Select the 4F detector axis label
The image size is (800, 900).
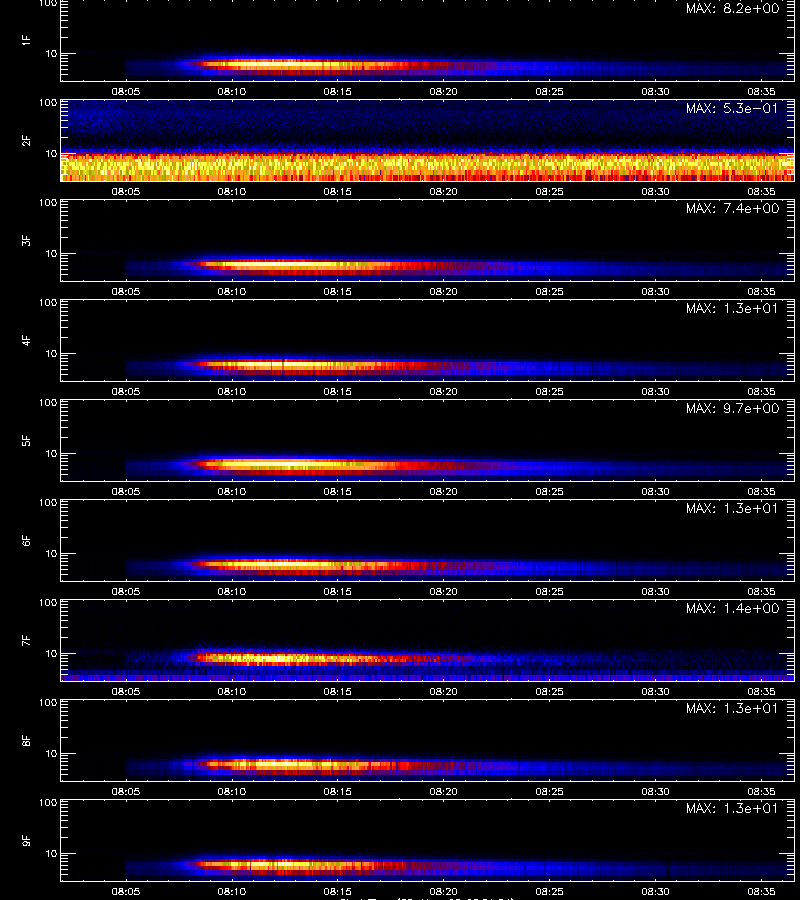[26, 340]
